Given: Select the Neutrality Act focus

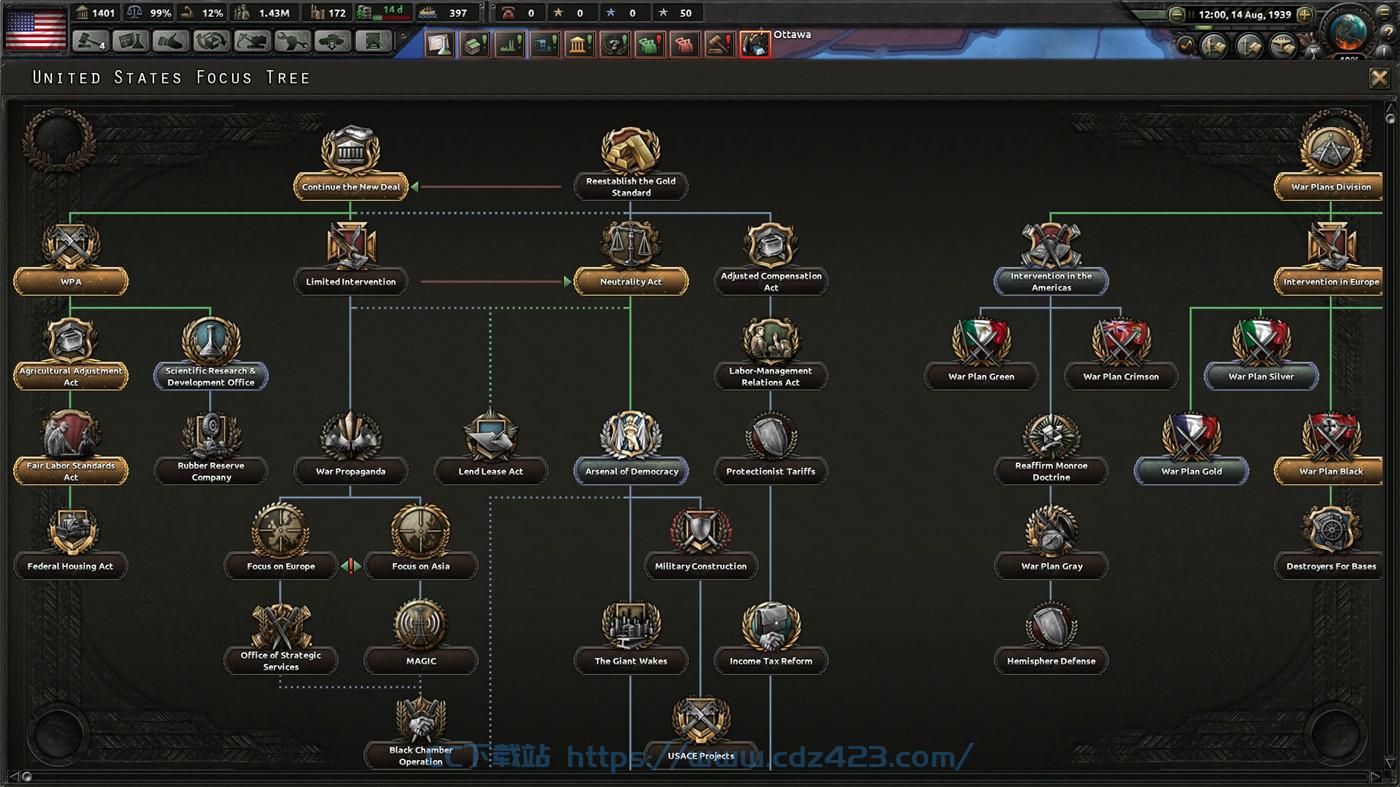Looking at the screenshot, I should (x=631, y=258).
